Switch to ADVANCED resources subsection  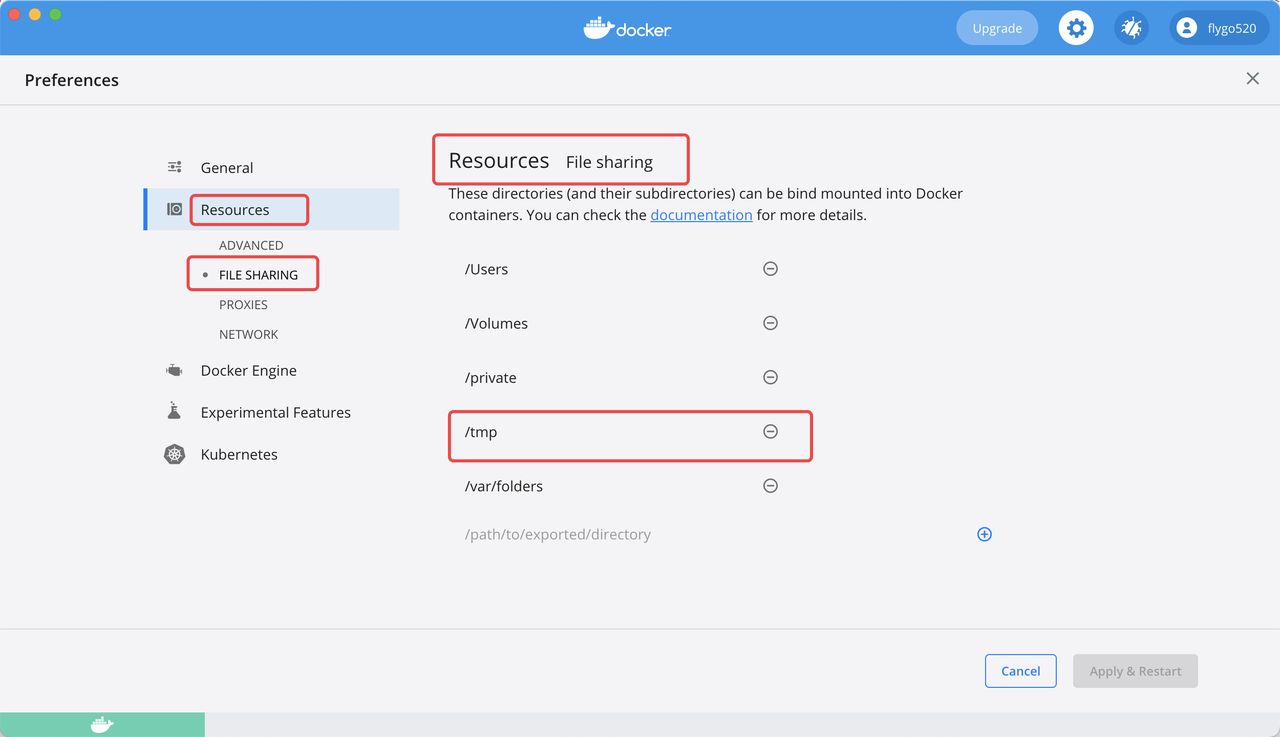[251, 245]
